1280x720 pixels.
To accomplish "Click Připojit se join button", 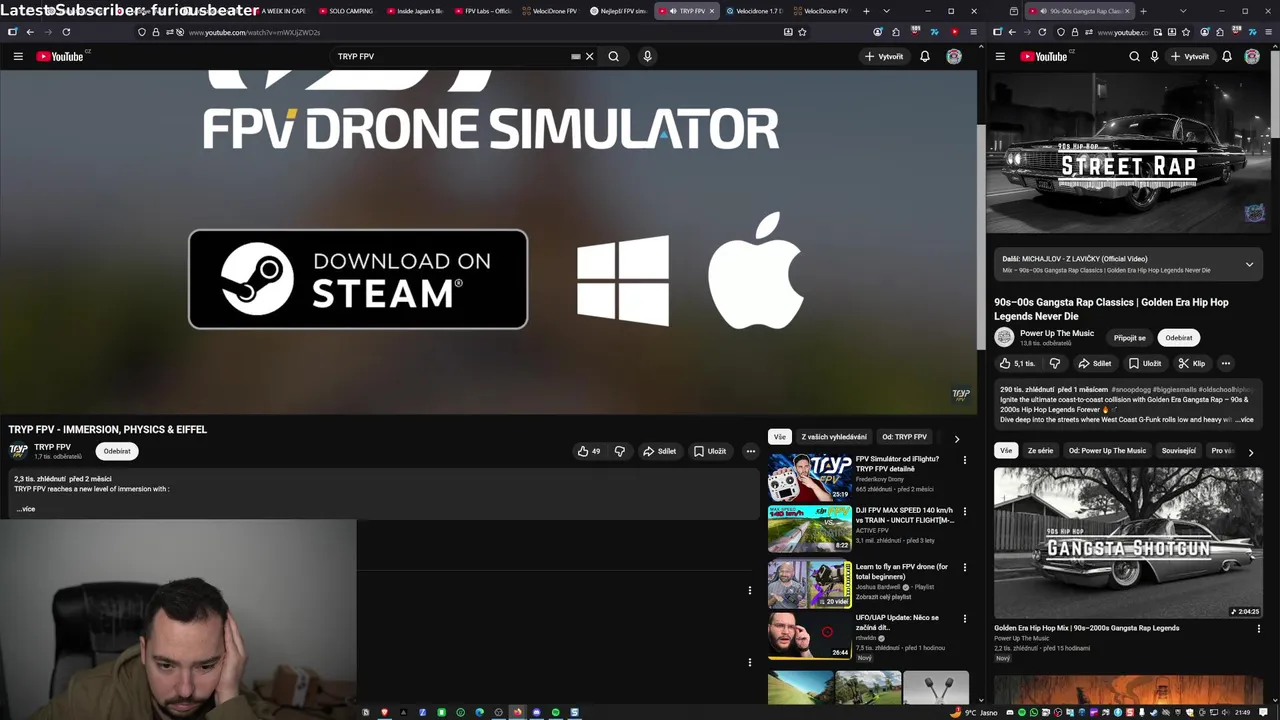I will click(x=1130, y=338).
